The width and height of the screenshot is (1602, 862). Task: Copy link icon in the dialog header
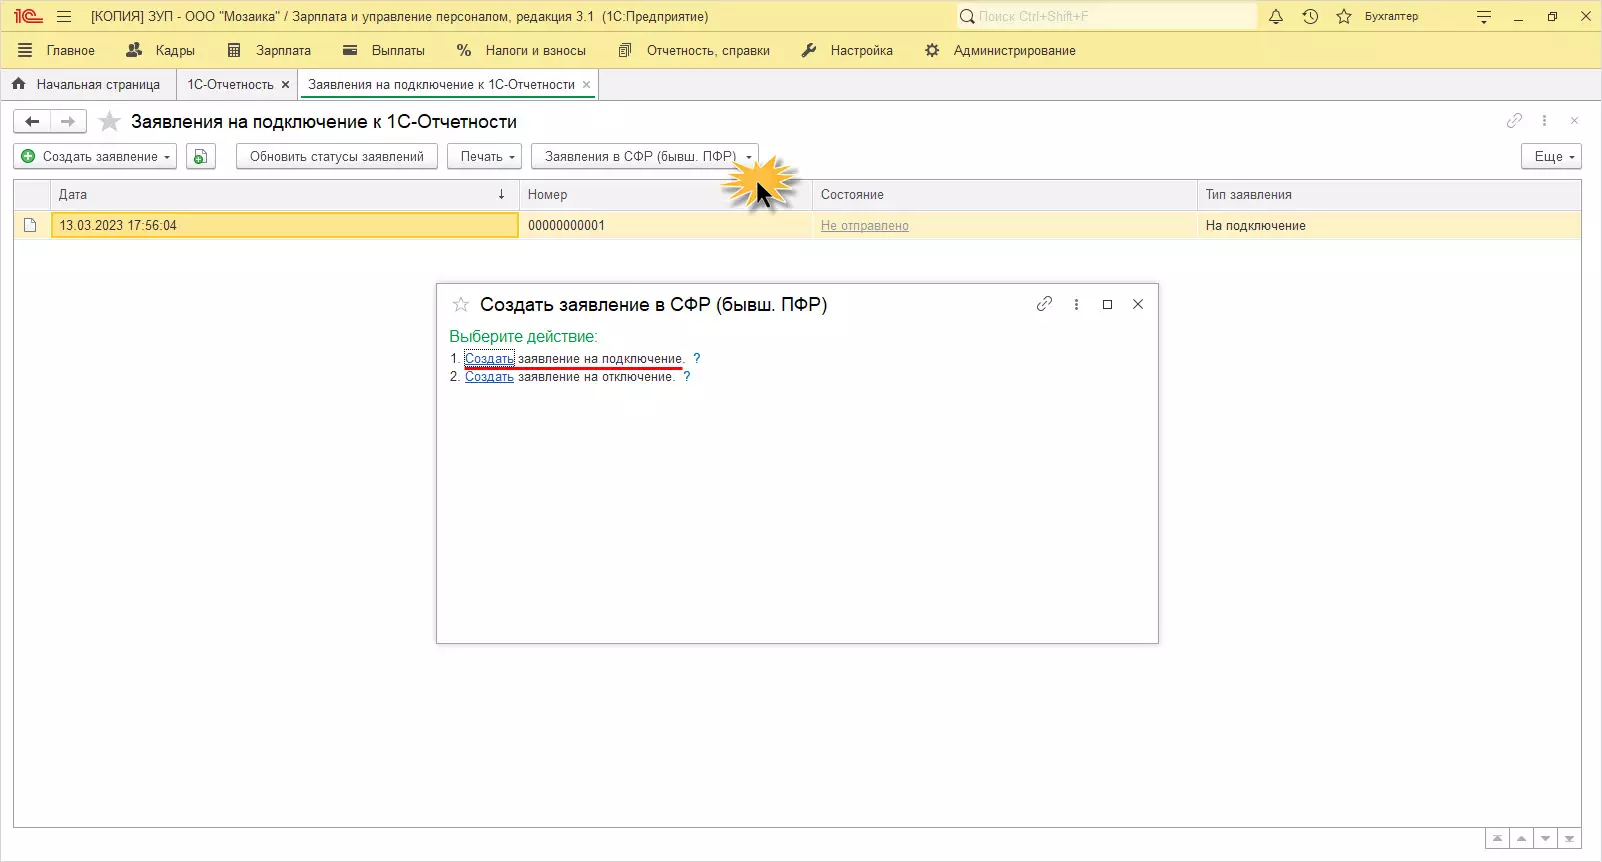click(1044, 304)
